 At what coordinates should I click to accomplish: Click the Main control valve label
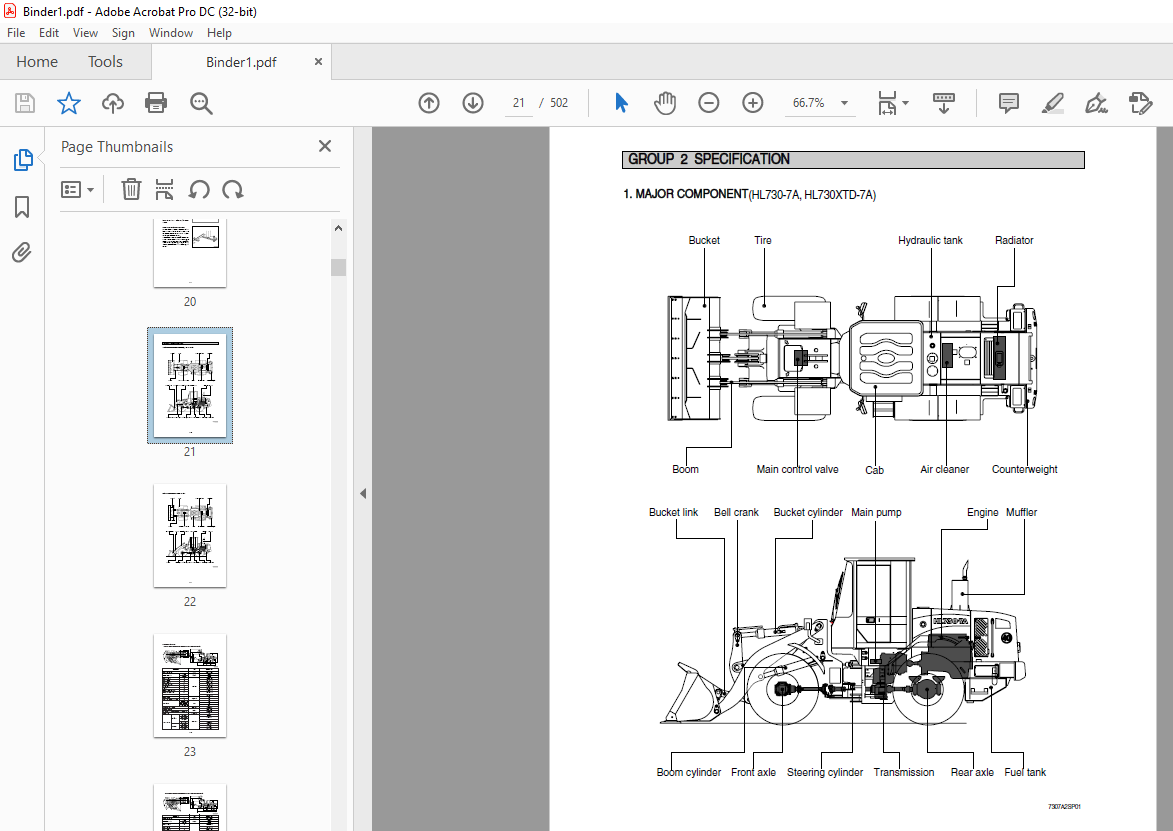[797, 469]
